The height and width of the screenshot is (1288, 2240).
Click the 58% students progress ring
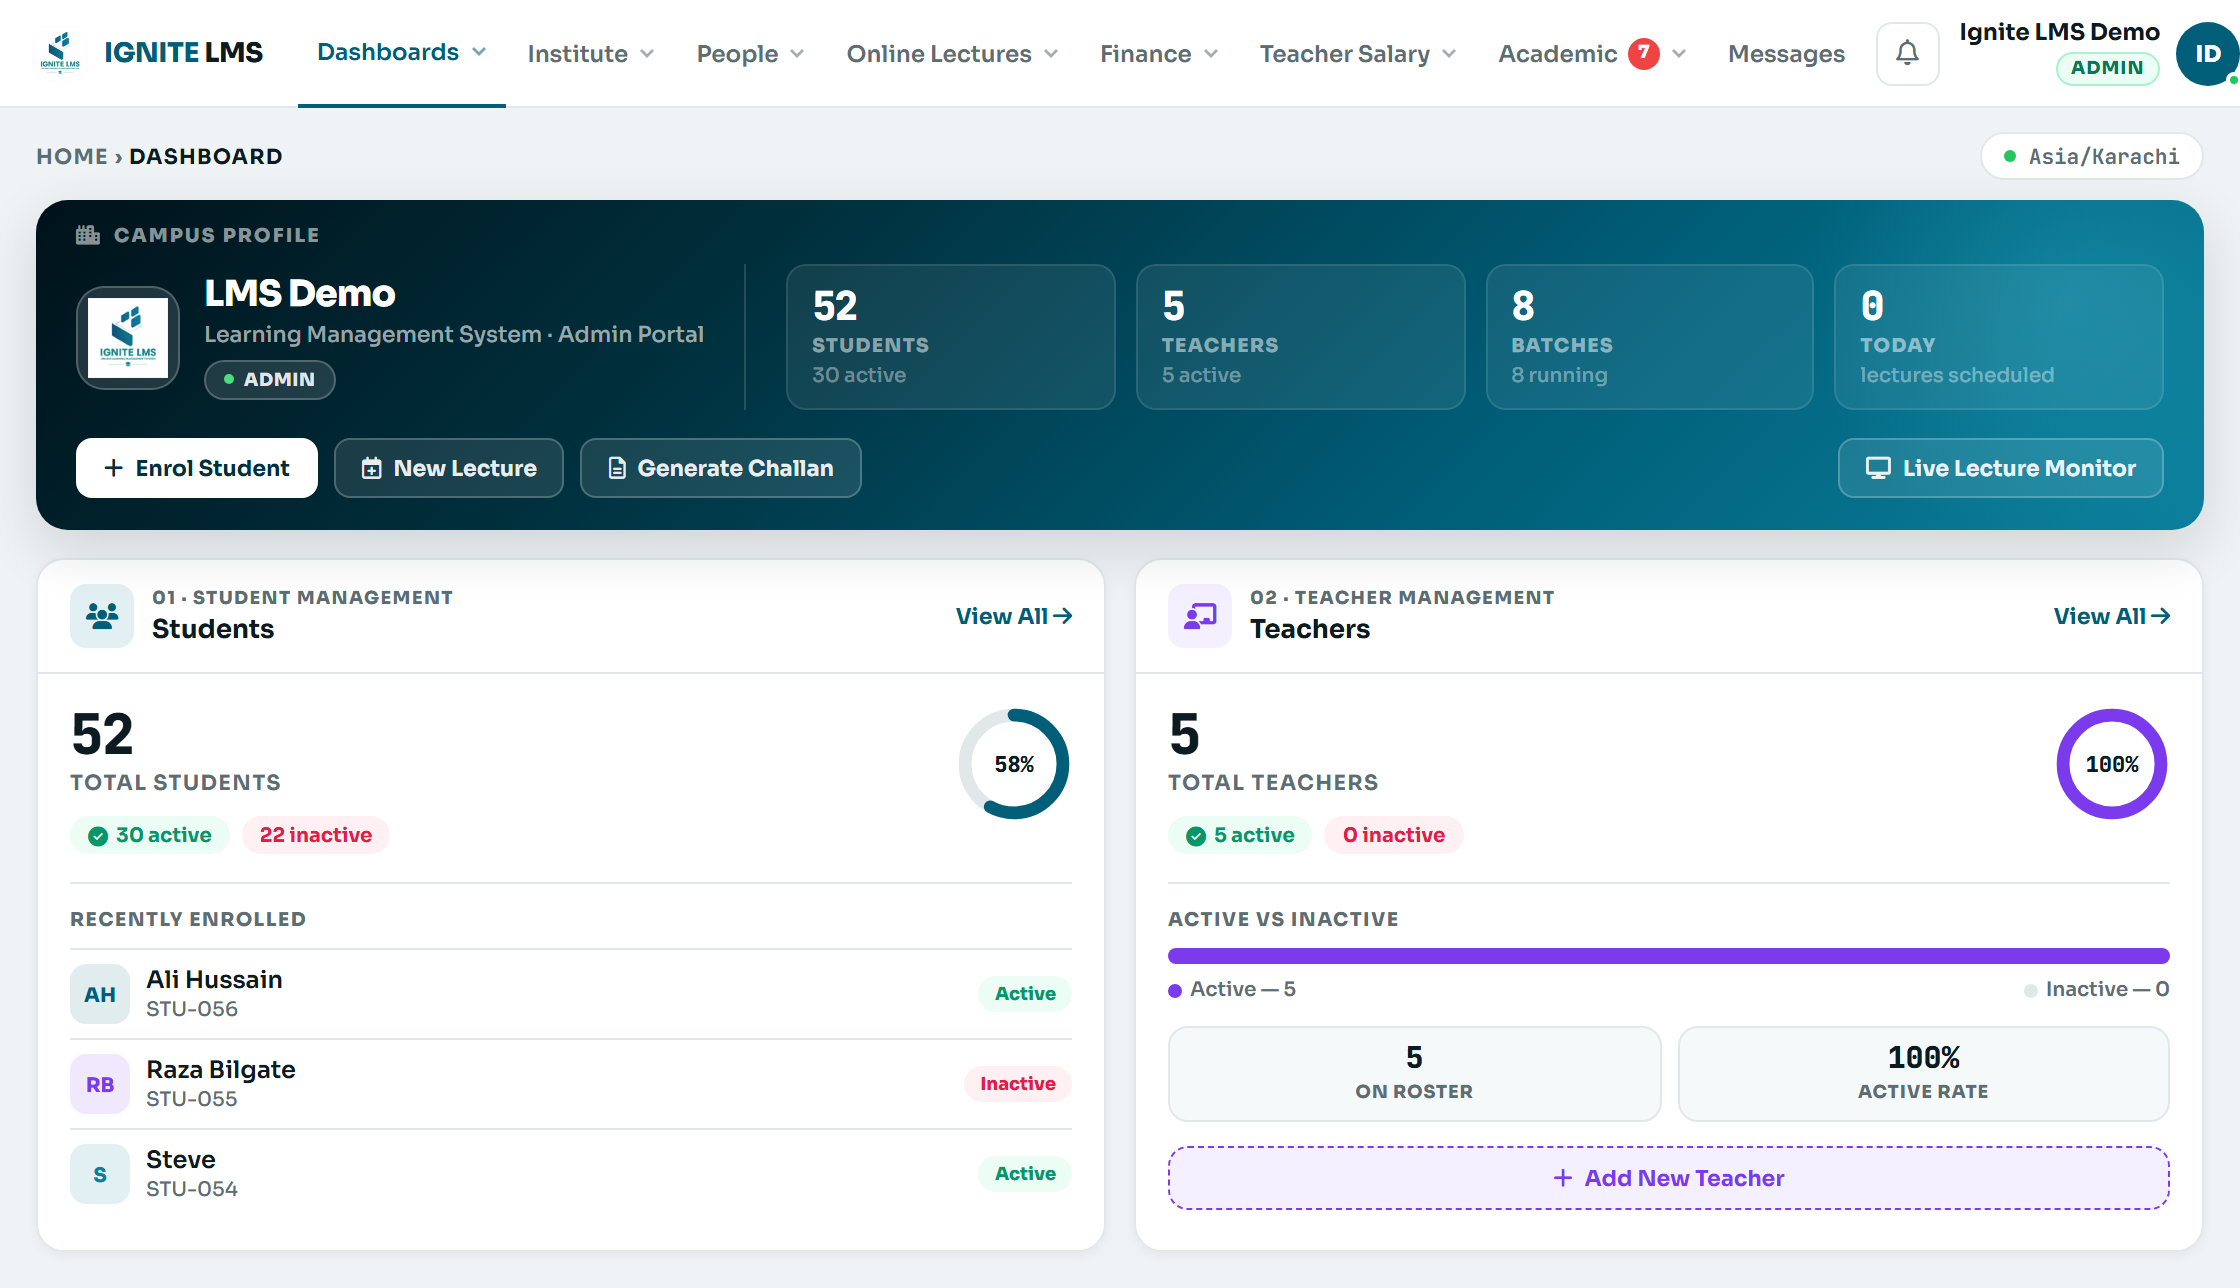(1014, 764)
